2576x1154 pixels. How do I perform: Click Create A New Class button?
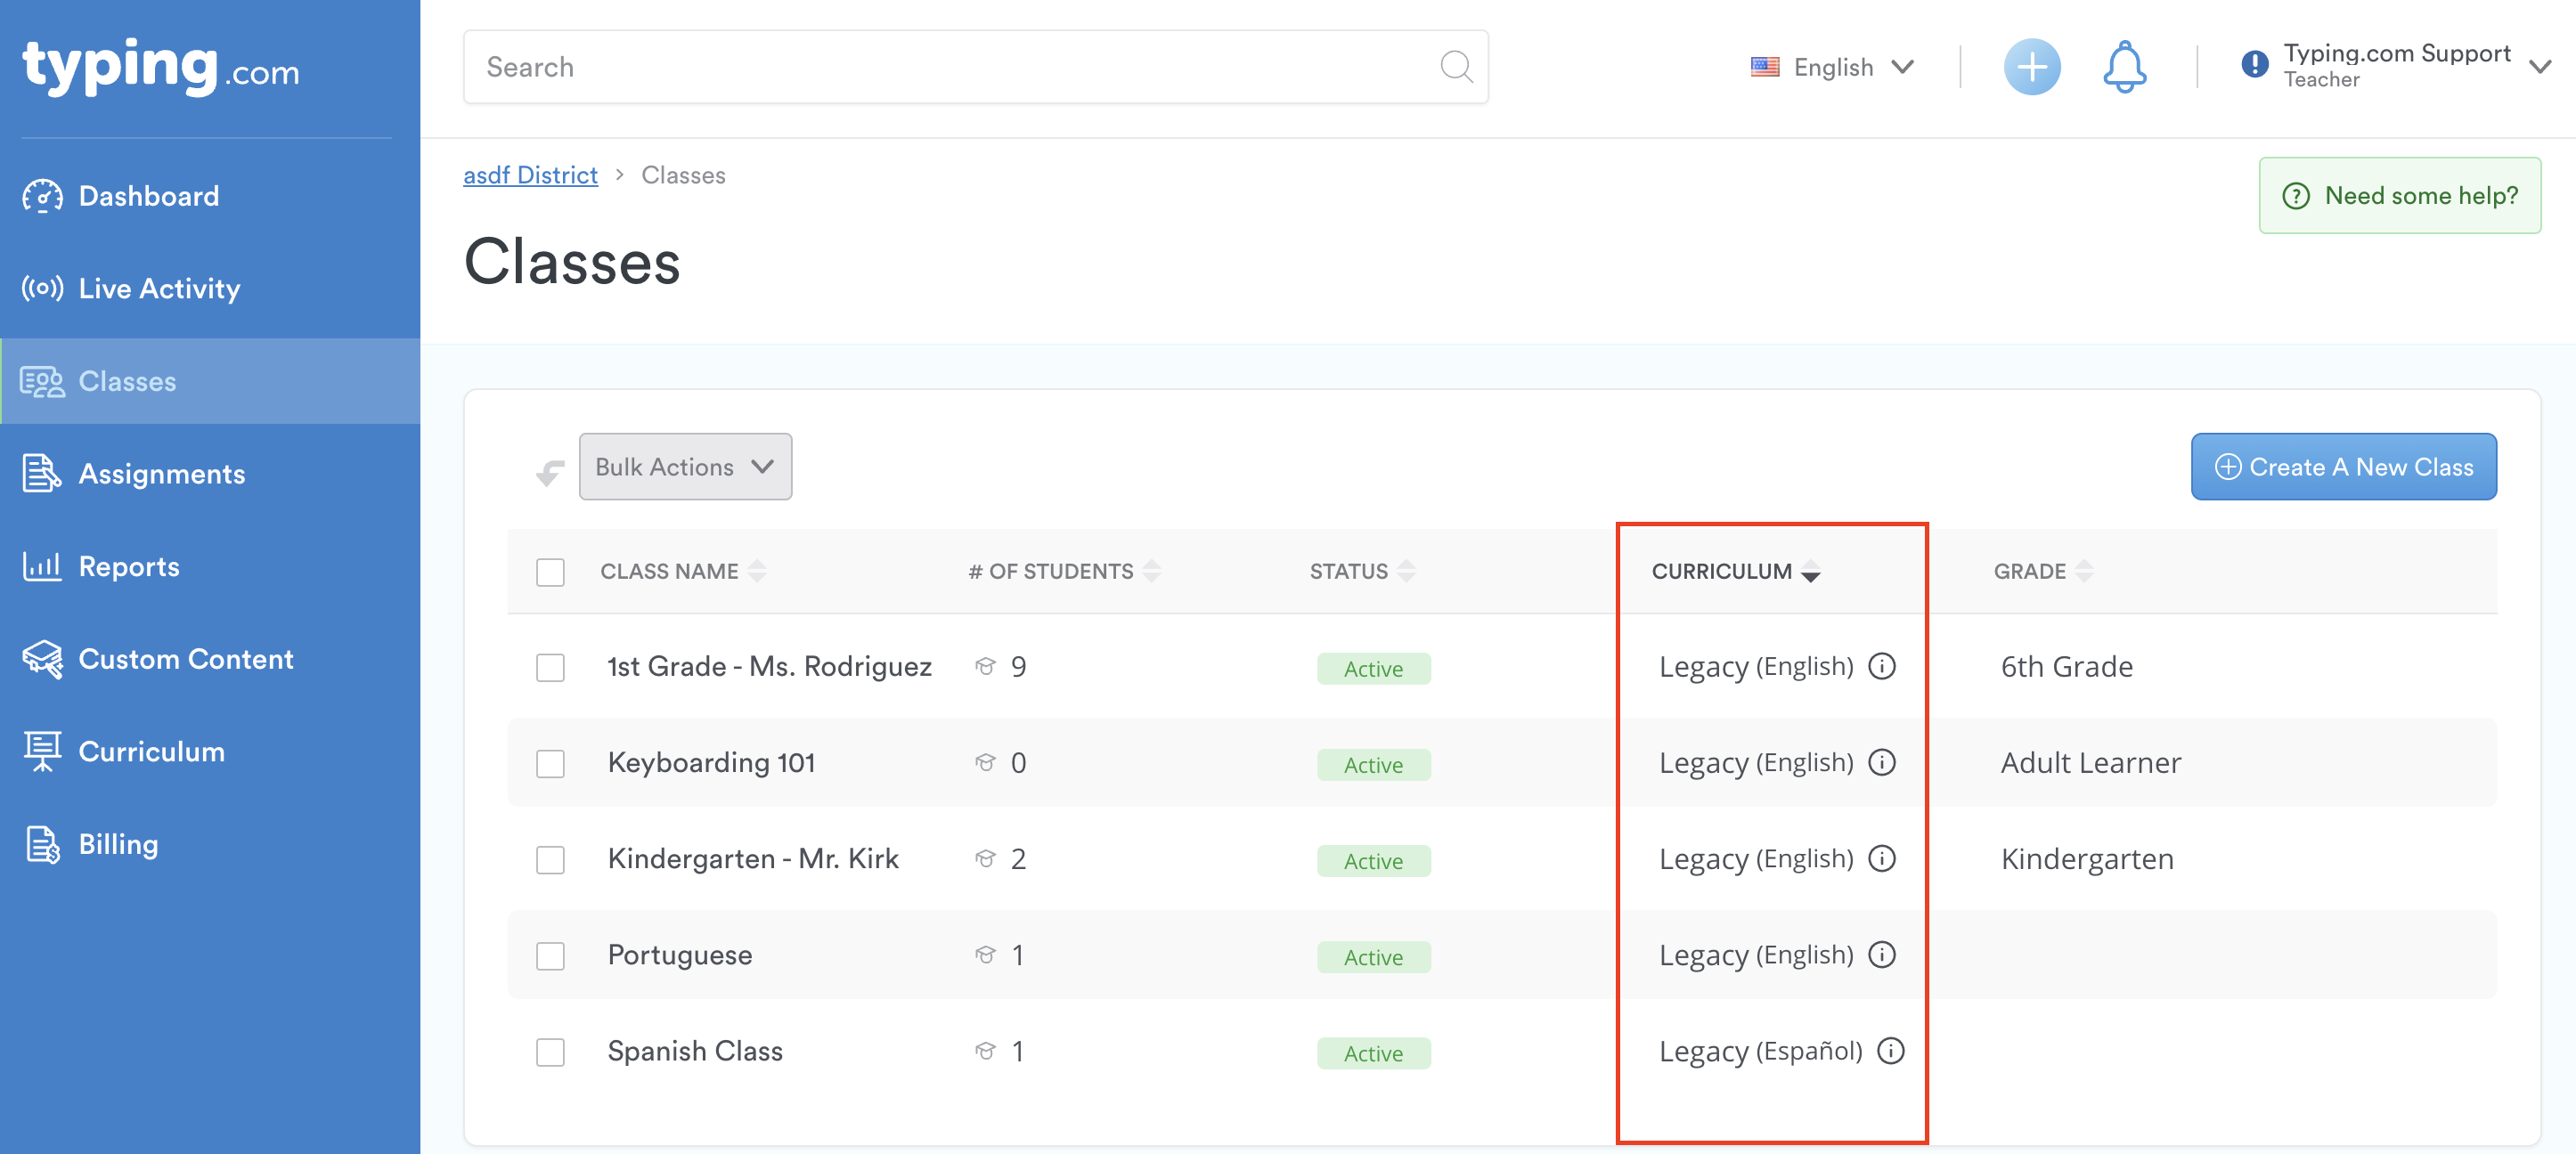click(x=2343, y=467)
